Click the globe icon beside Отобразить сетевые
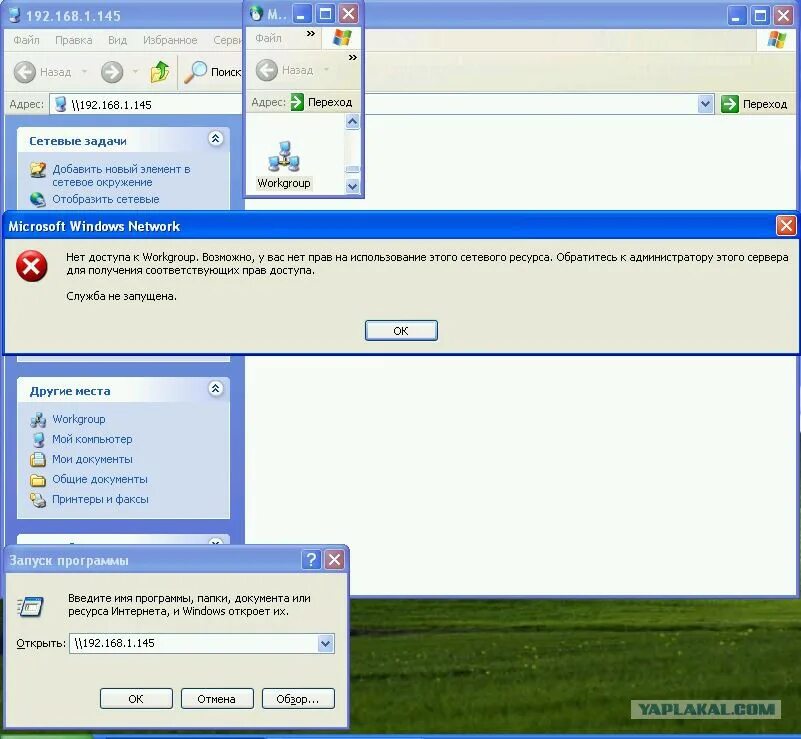 [38, 200]
